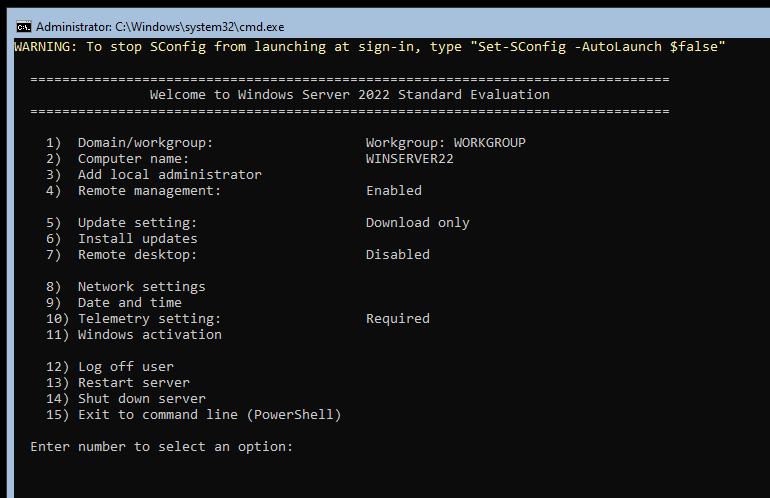770x498 pixels.
Task: Select the '6) Install updates' line
Action: tap(121, 239)
